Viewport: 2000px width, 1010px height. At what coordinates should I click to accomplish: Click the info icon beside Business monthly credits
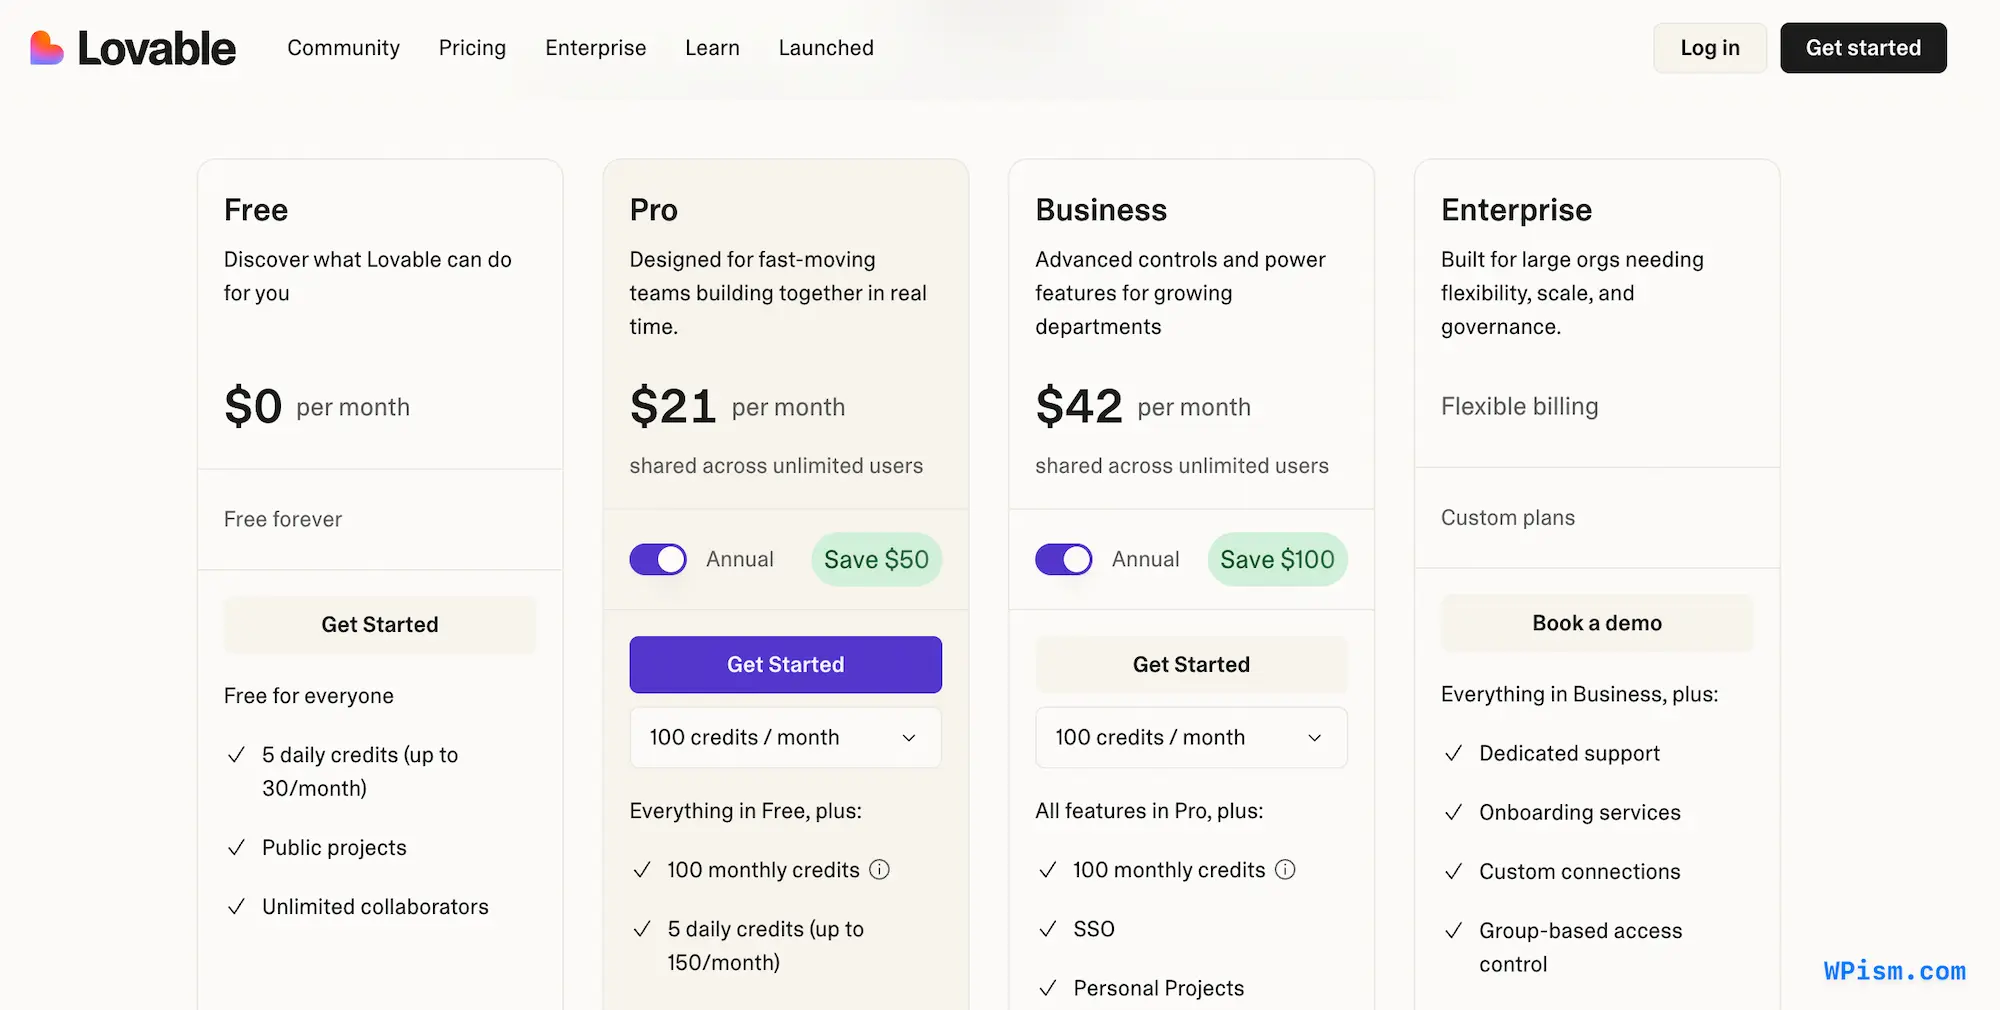1285,869
